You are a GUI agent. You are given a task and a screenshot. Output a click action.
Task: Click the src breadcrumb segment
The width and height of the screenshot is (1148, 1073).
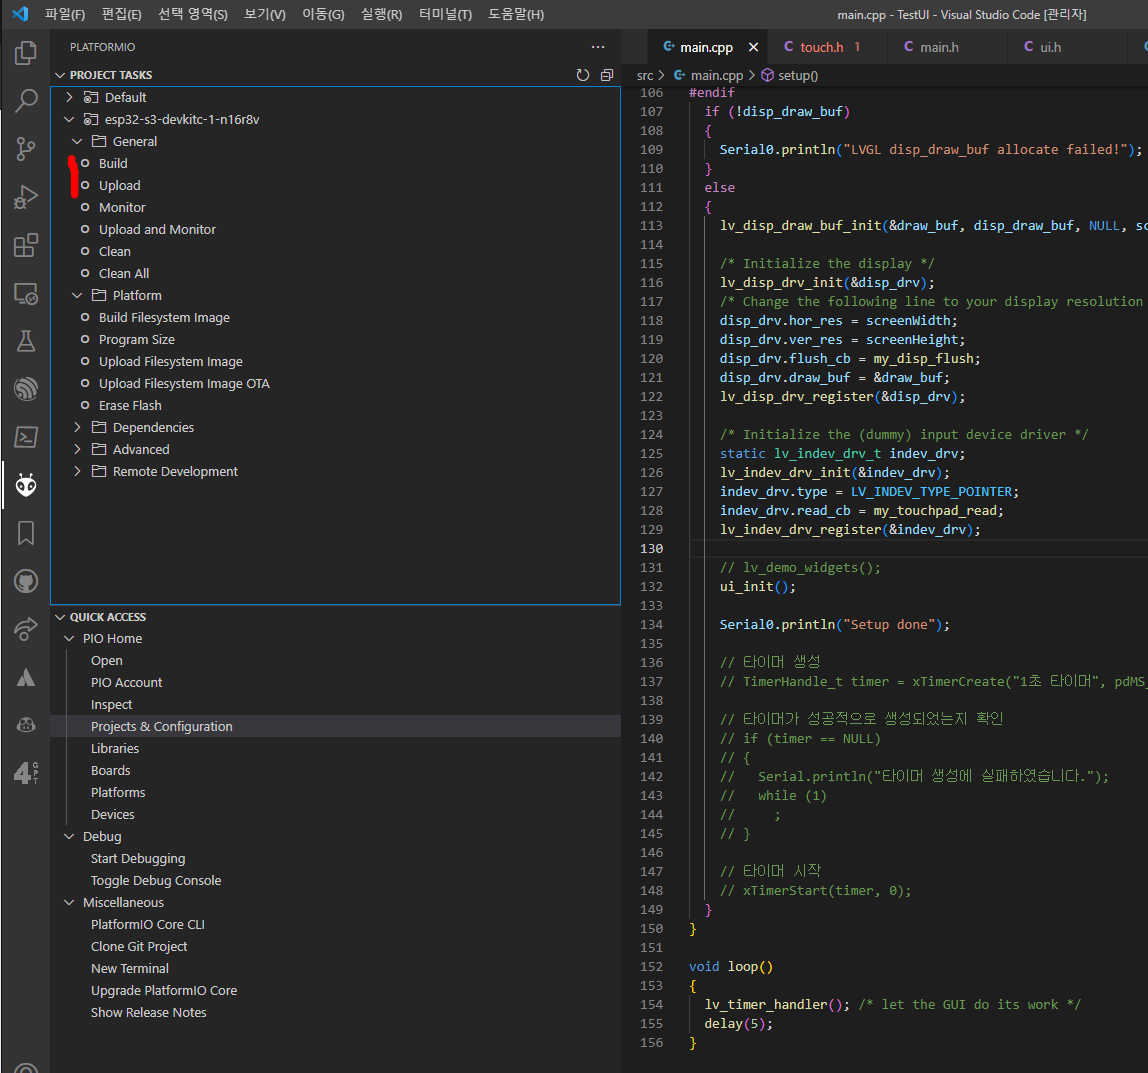click(x=644, y=75)
